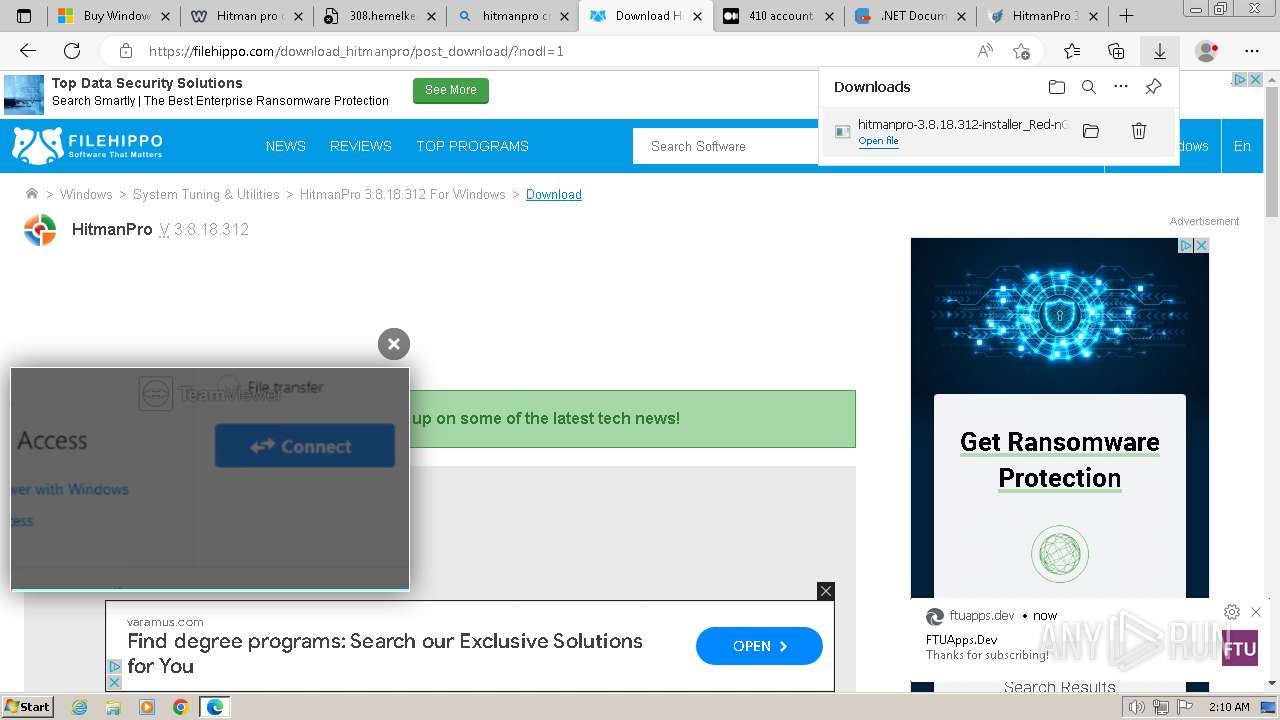Screen dimensions: 1280x720
Task: Open the Collections icon
Action: (x=1116, y=51)
